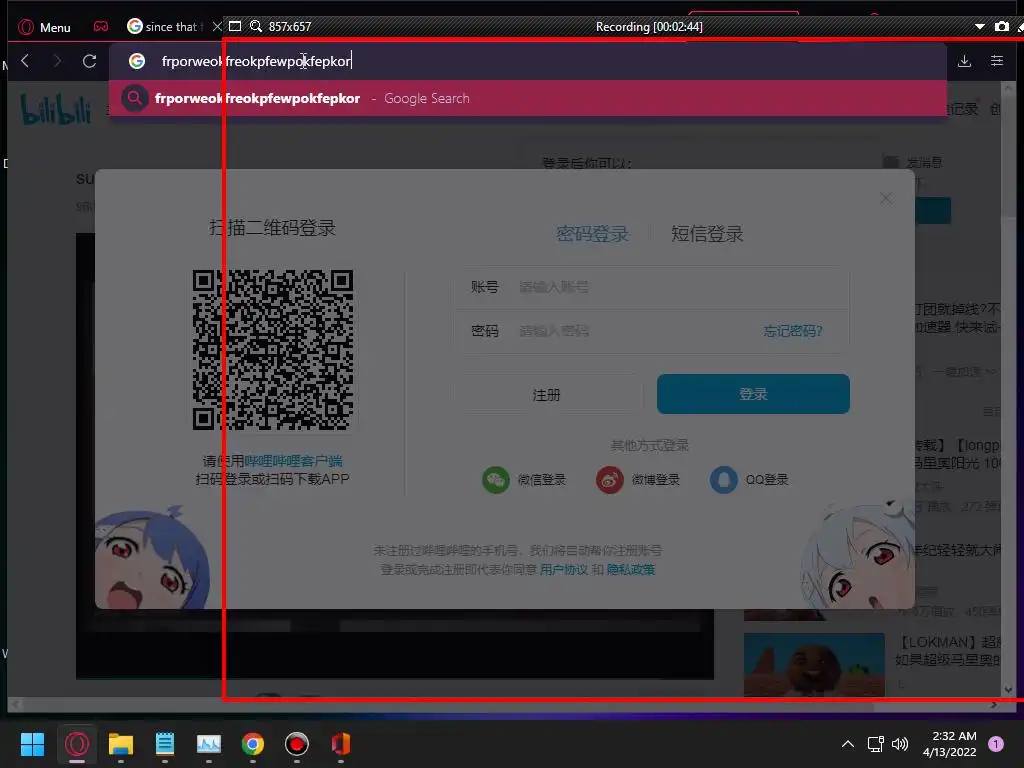Open the Easy Setup sliders icon
Image resolution: width=1024 pixels, height=768 pixels.
(997, 61)
